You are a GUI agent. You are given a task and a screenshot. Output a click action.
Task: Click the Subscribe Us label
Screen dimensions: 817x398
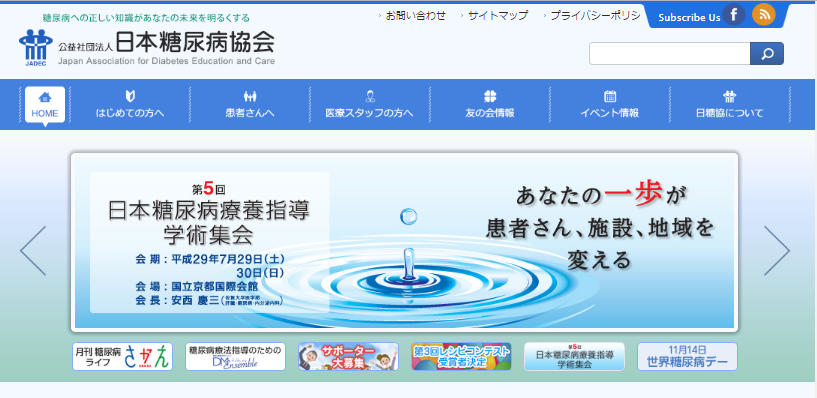pyautogui.click(x=689, y=18)
